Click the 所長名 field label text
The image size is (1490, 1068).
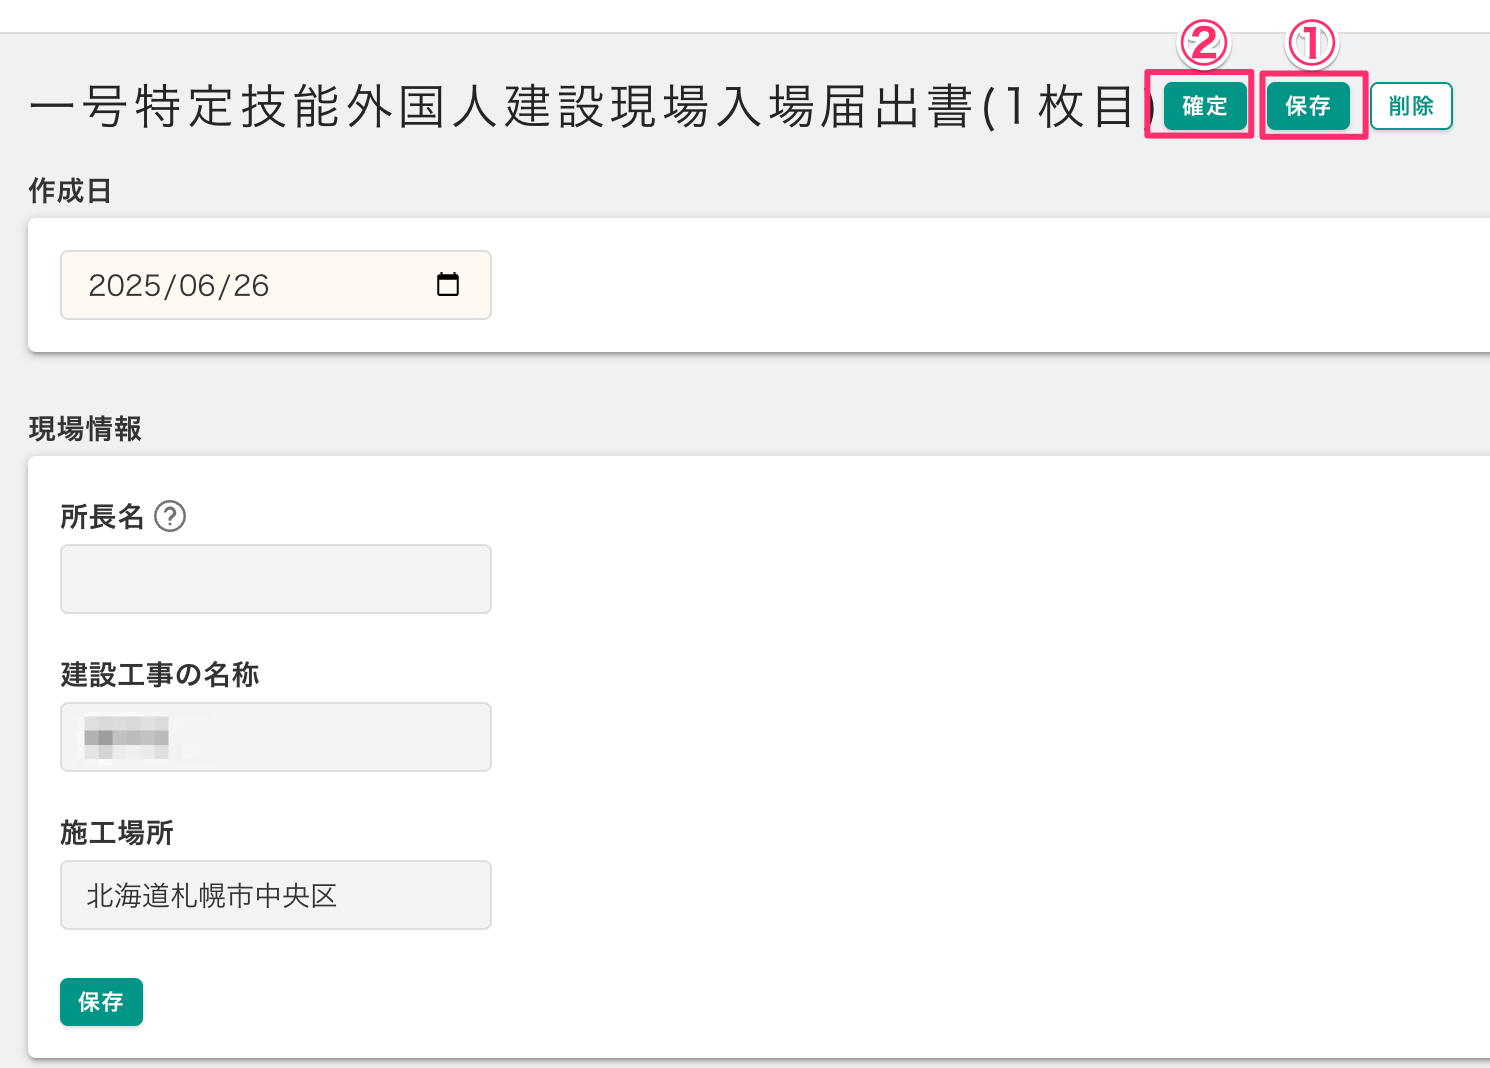click(x=102, y=517)
